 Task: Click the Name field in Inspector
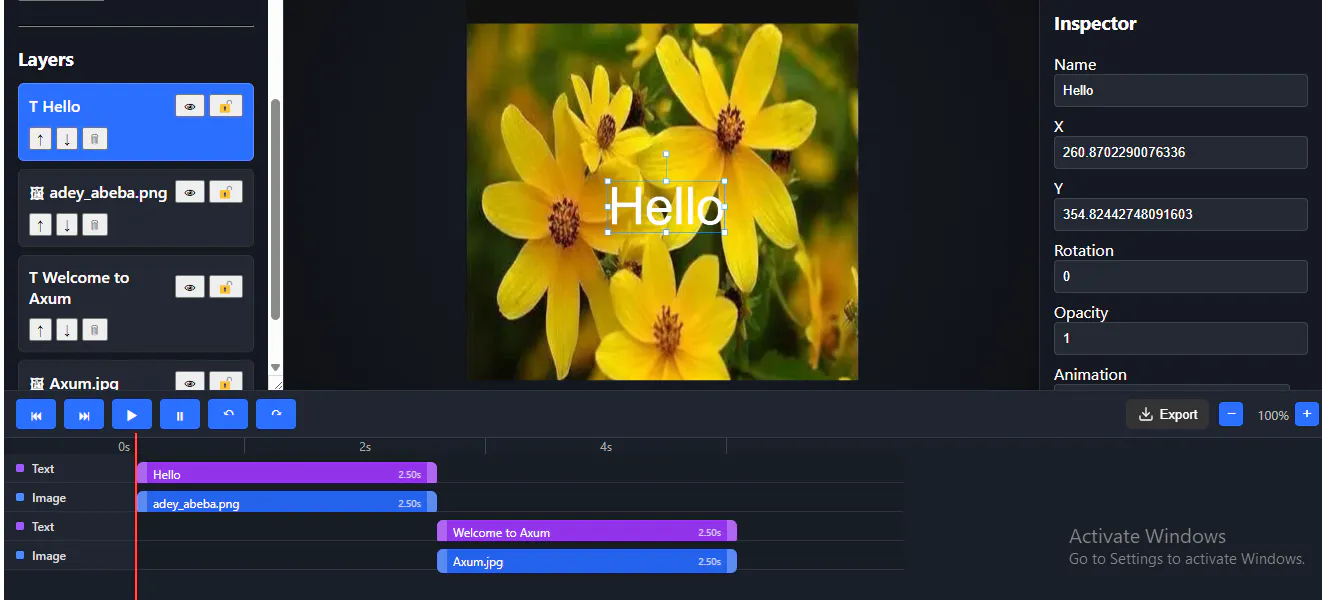pos(1181,90)
